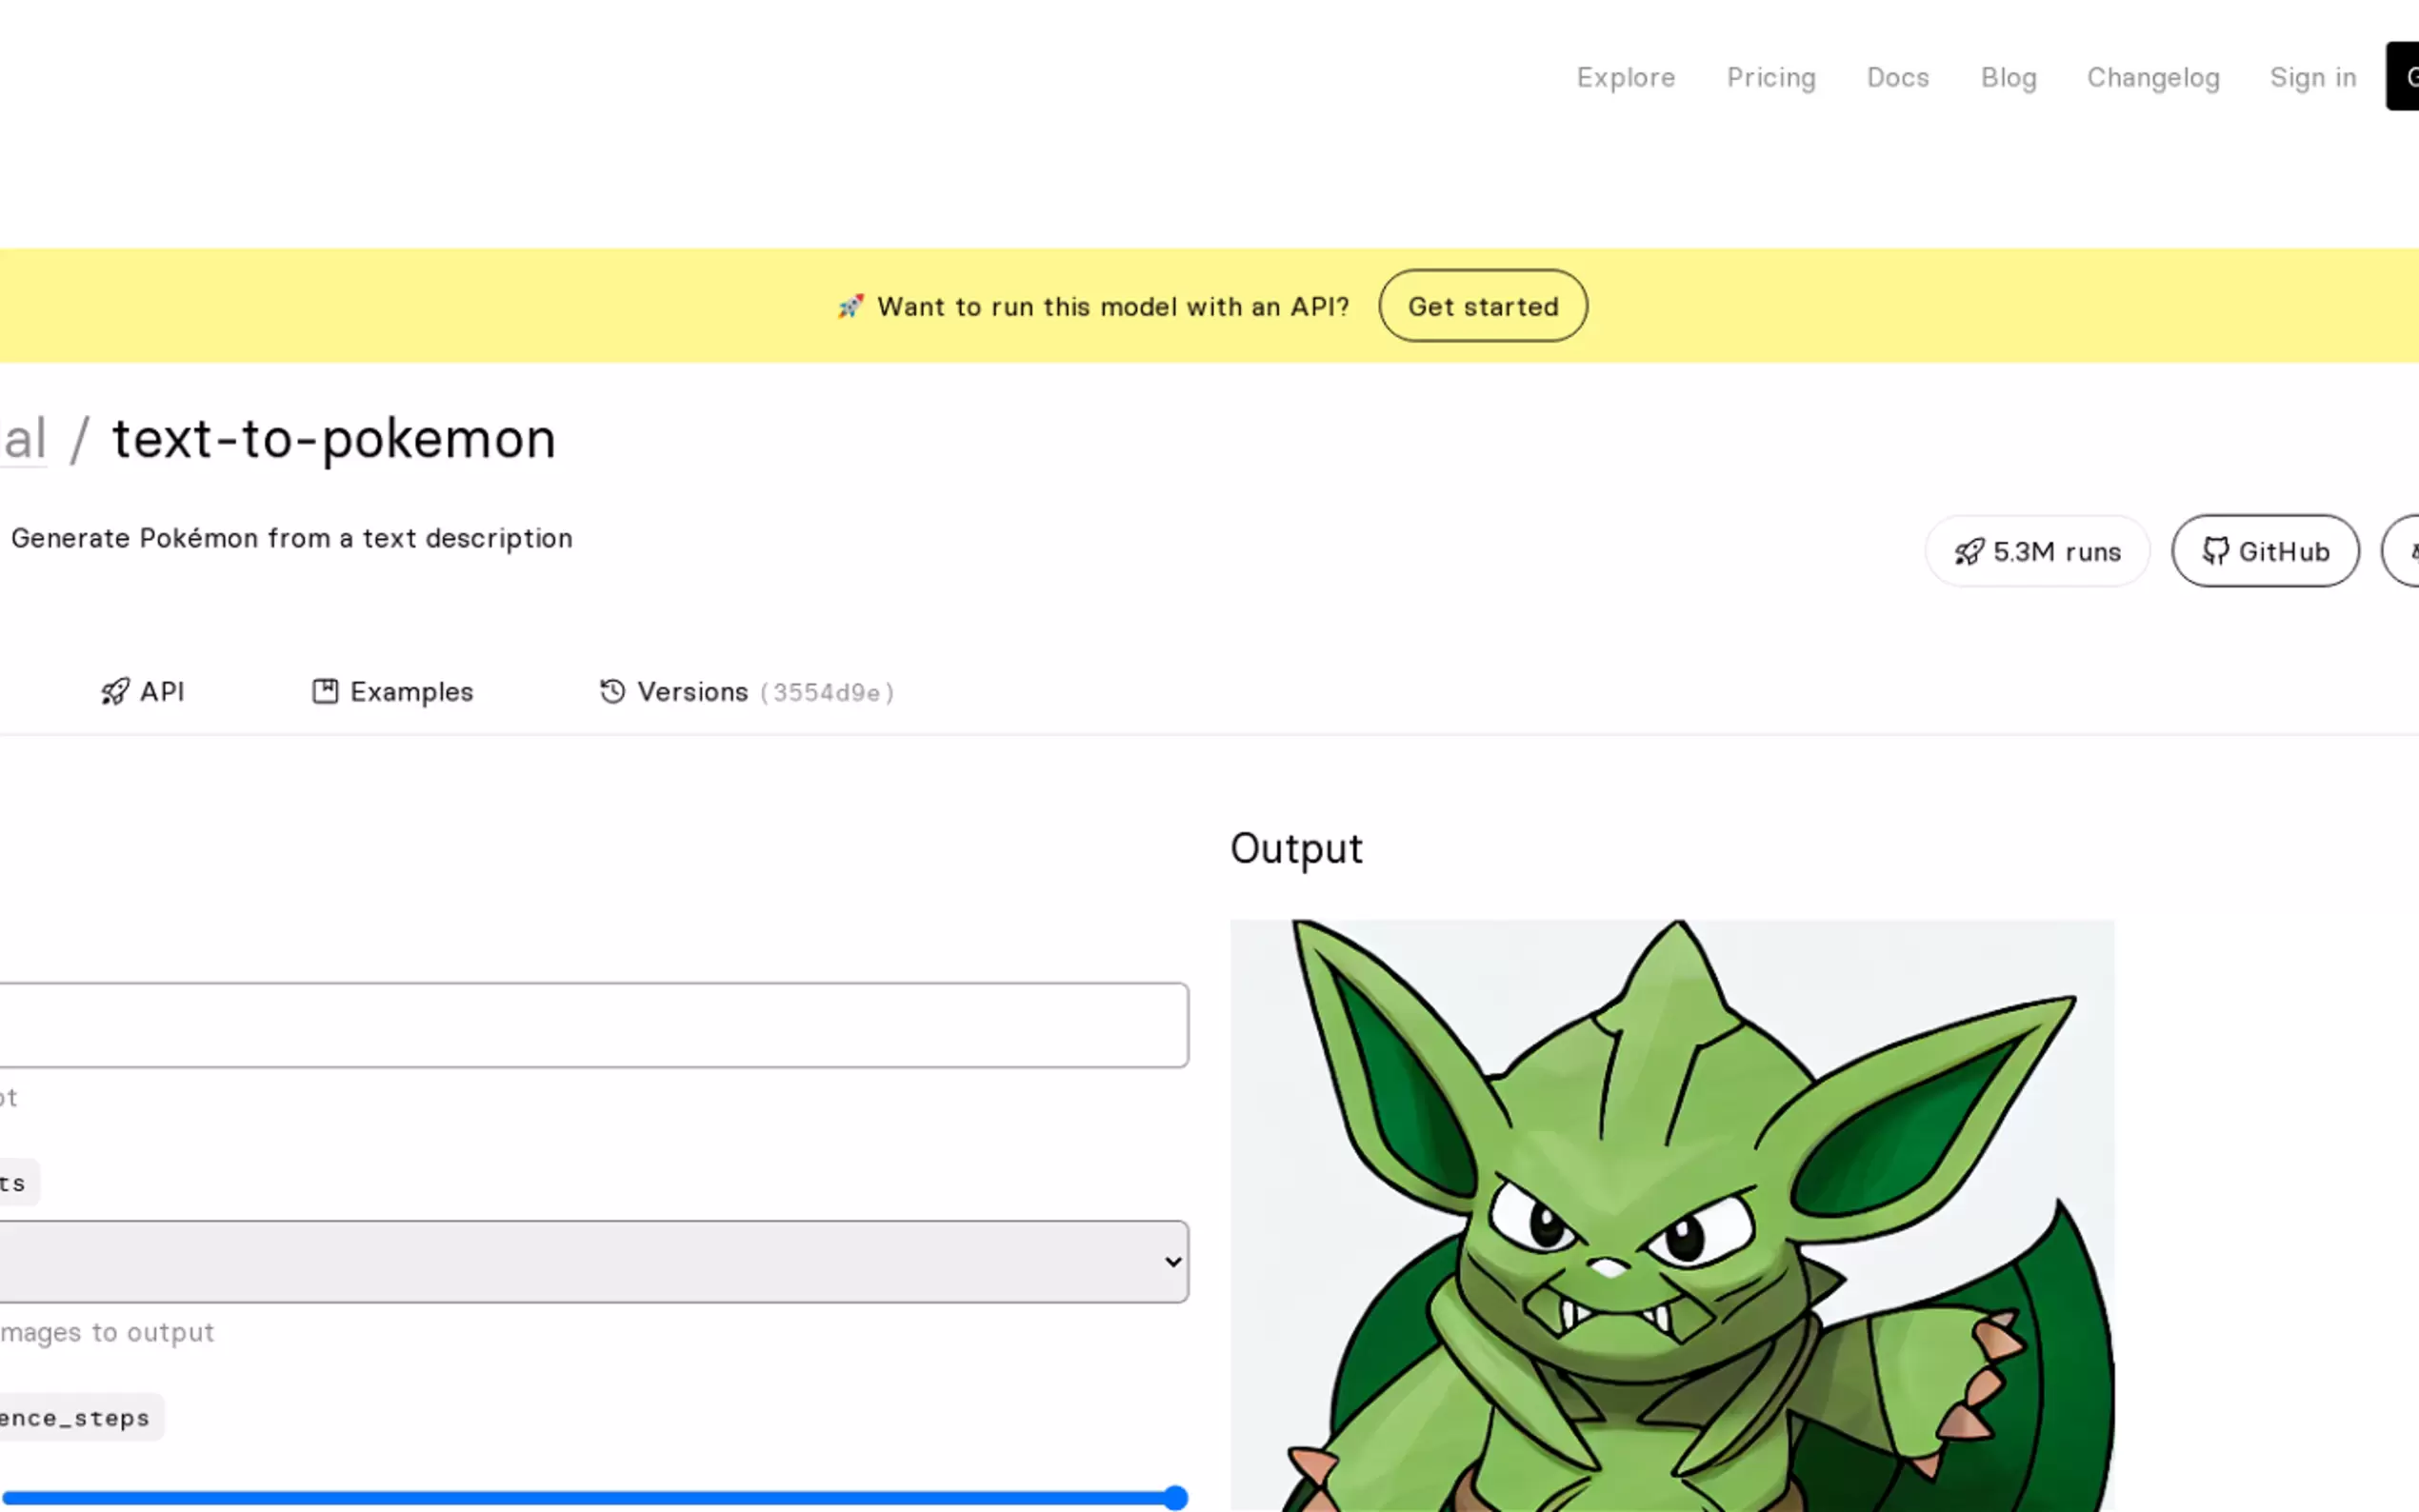Open the Versions tab
Viewport: 2419px width, 1512px height.
pos(692,692)
